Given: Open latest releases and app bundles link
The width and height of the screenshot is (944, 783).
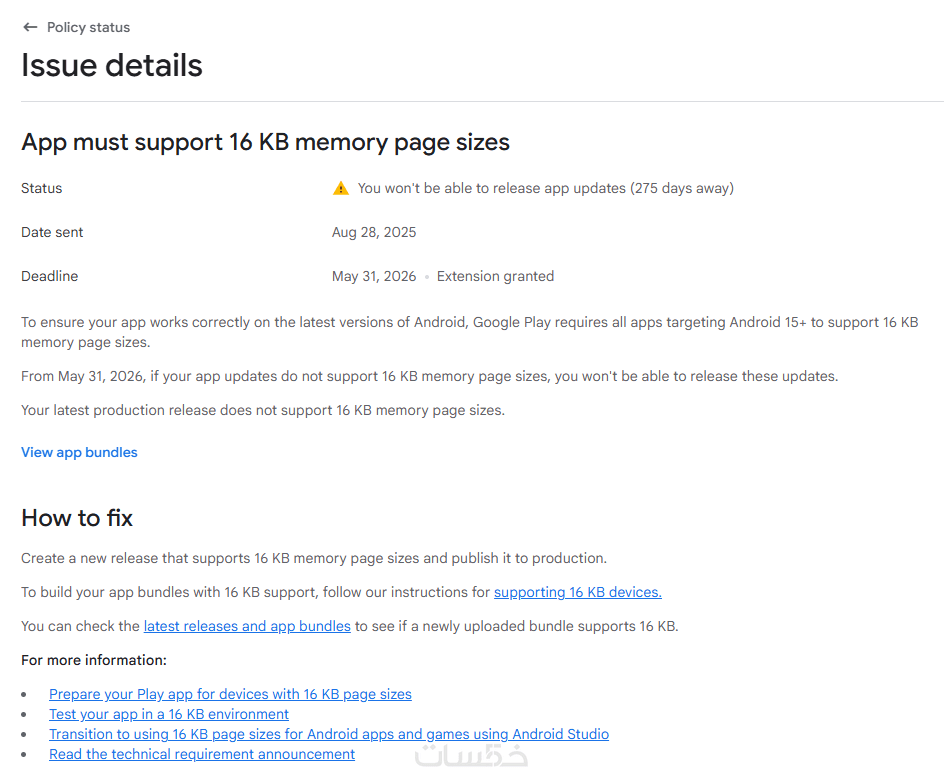Looking at the screenshot, I should [x=247, y=626].
